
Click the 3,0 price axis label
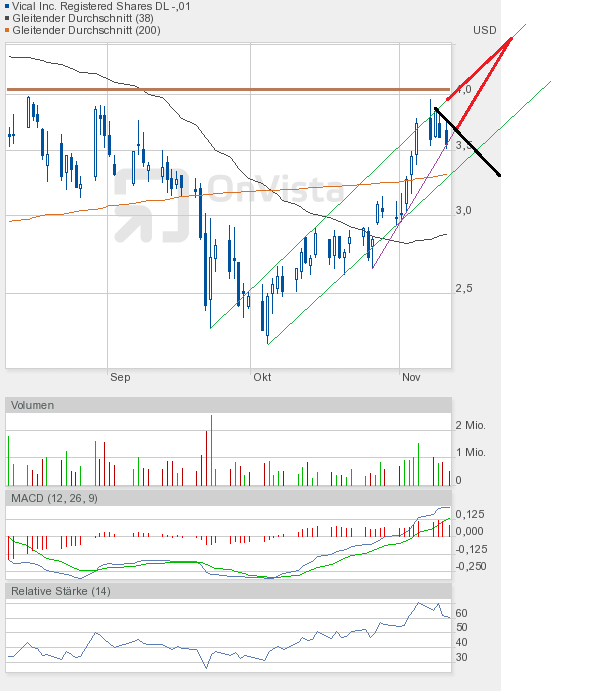(465, 211)
